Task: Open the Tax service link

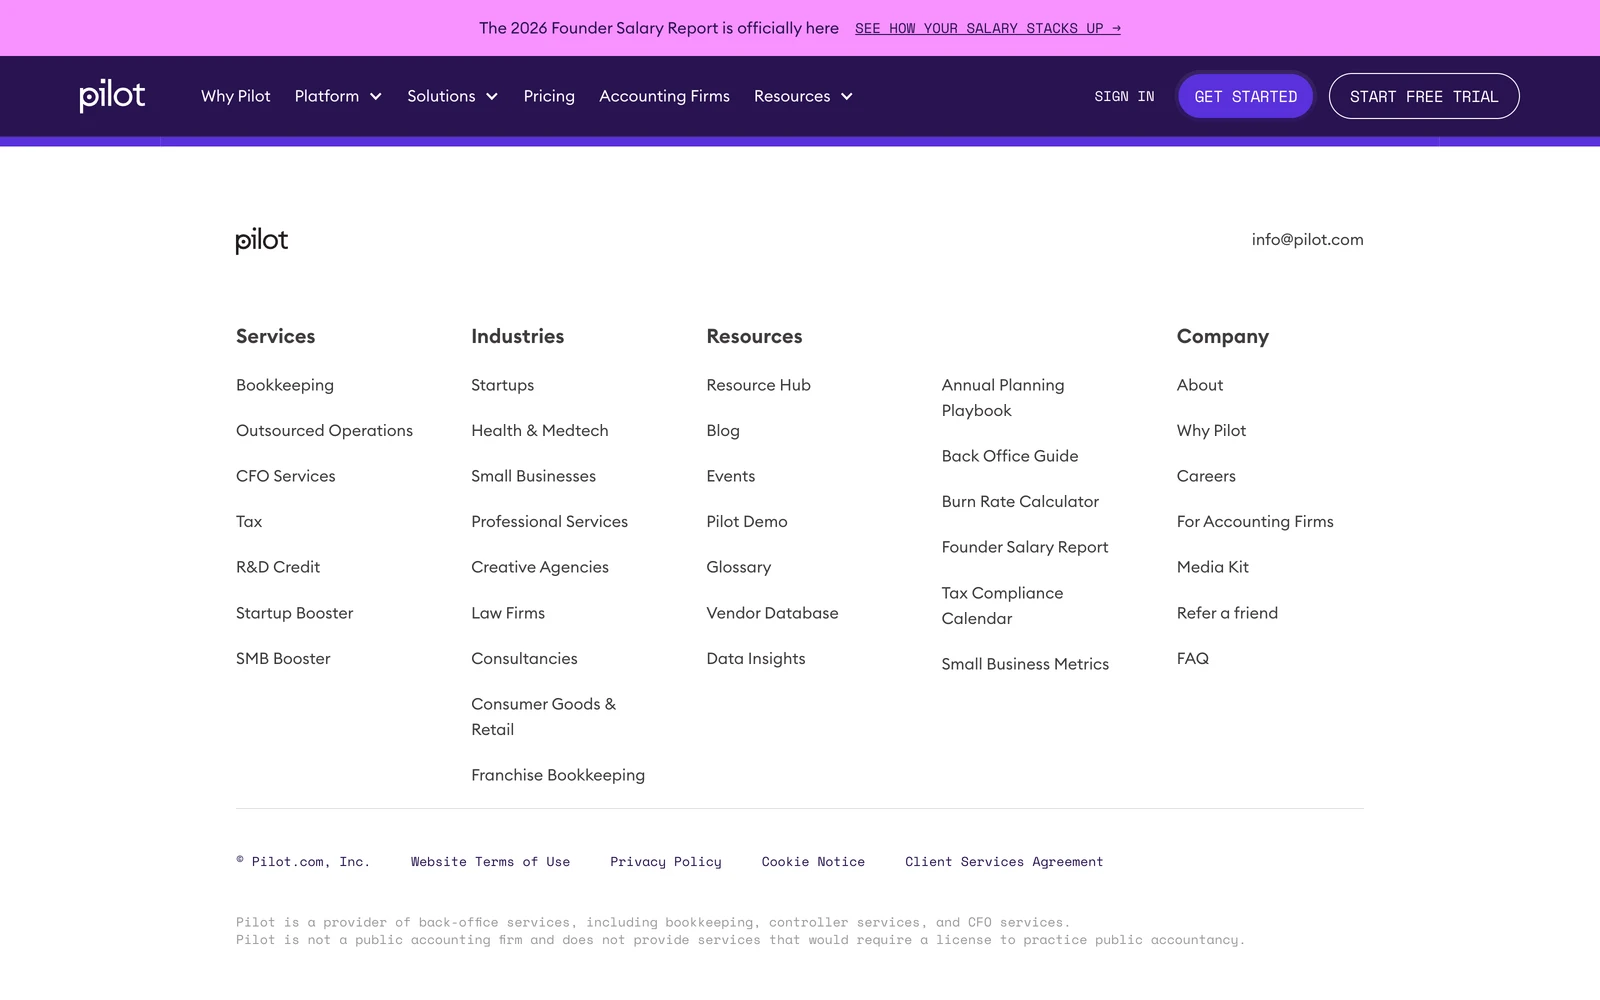Action: pos(249,521)
